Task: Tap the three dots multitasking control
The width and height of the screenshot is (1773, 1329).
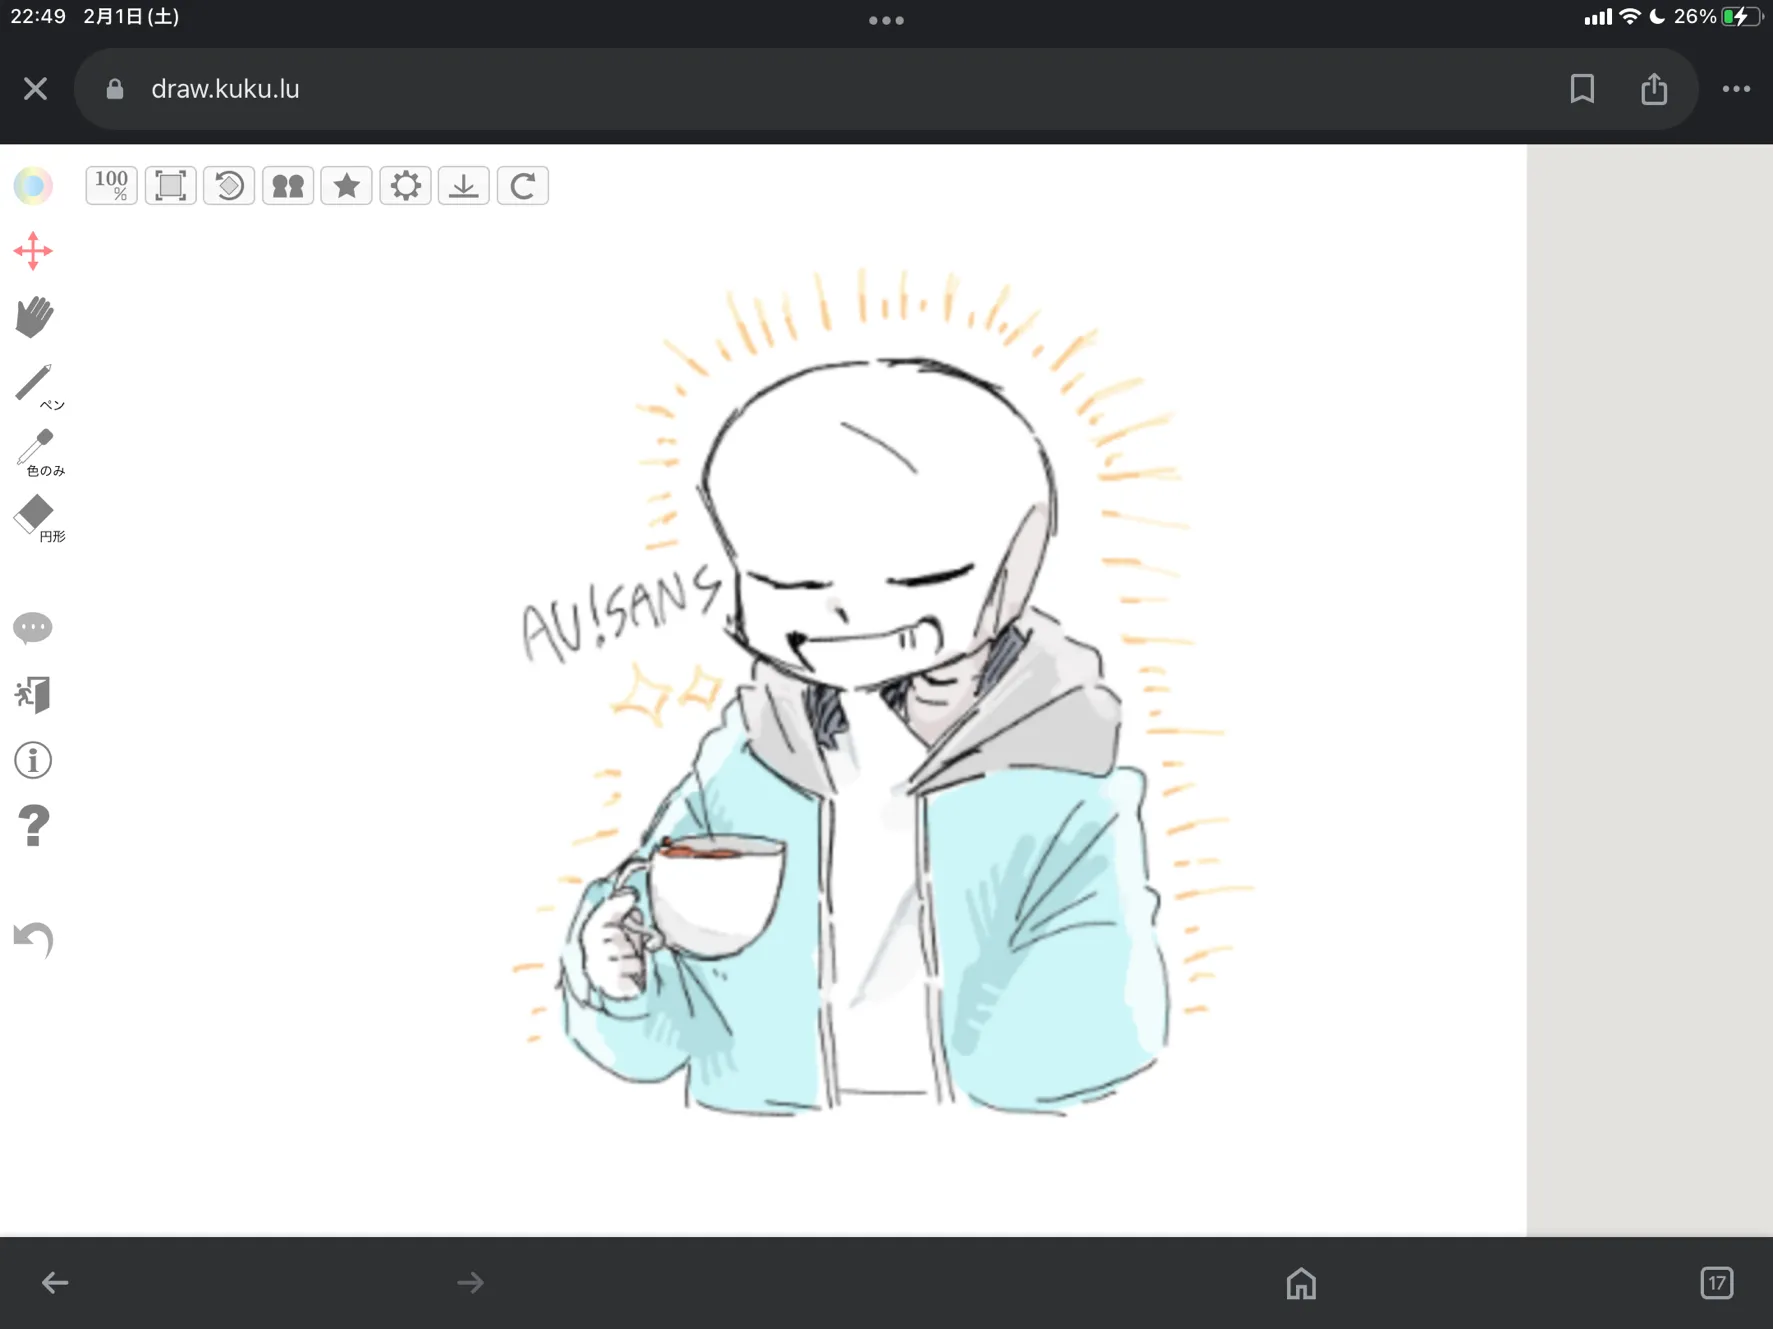Action: click(886, 20)
